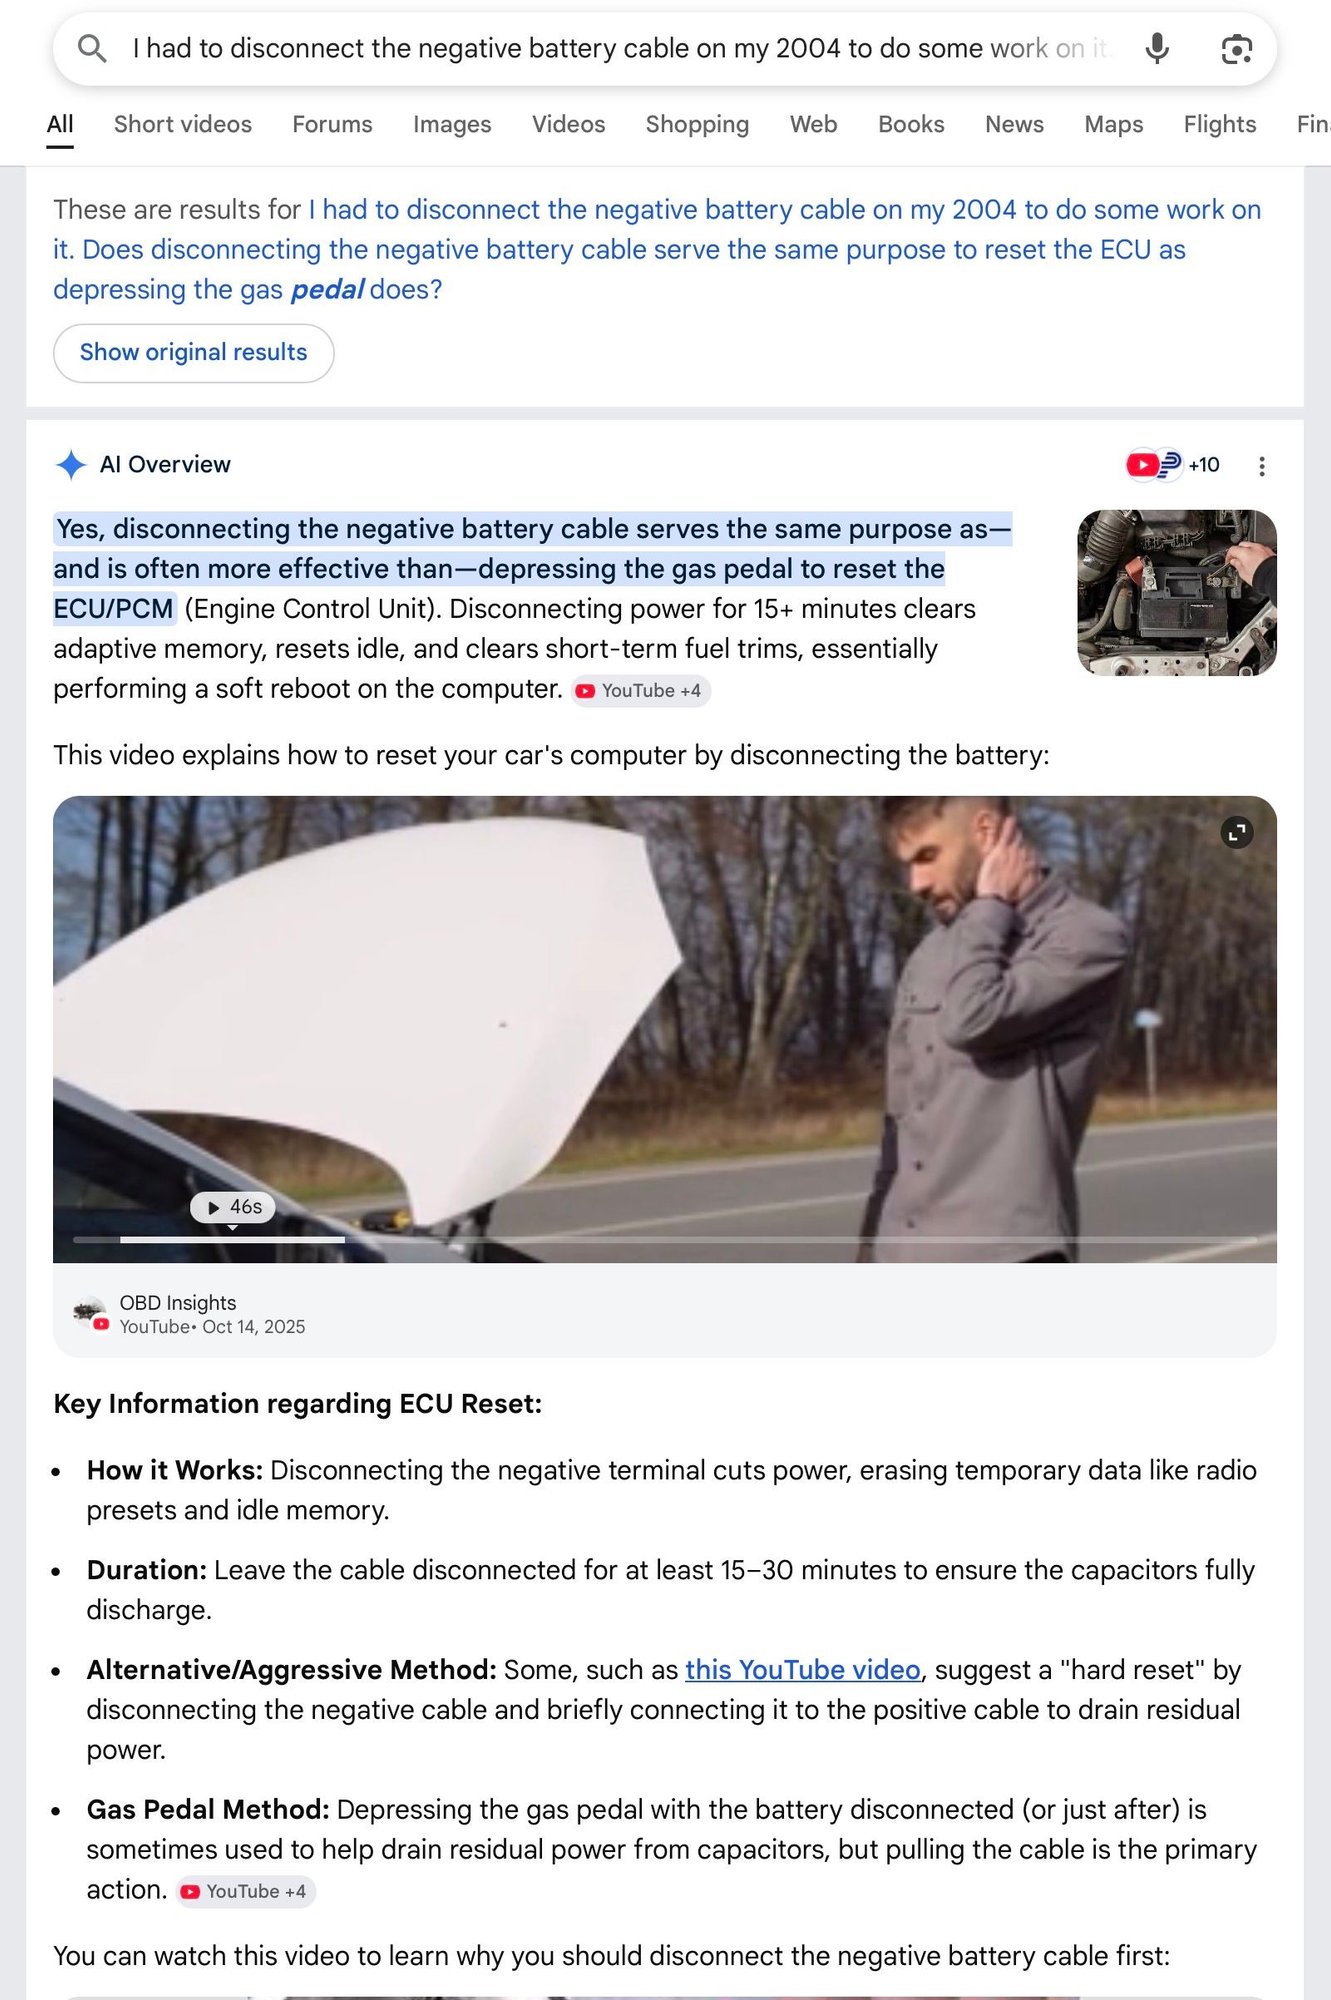Switch to the Short videos tab
1331x2000 pixels.
tap(183, 124)
